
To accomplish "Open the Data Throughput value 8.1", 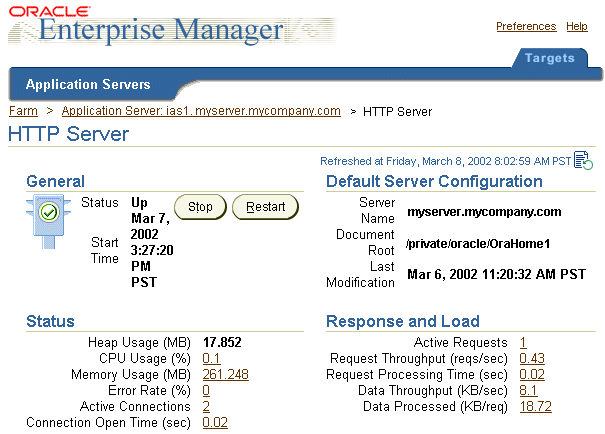I will click(x=528, y=390).
